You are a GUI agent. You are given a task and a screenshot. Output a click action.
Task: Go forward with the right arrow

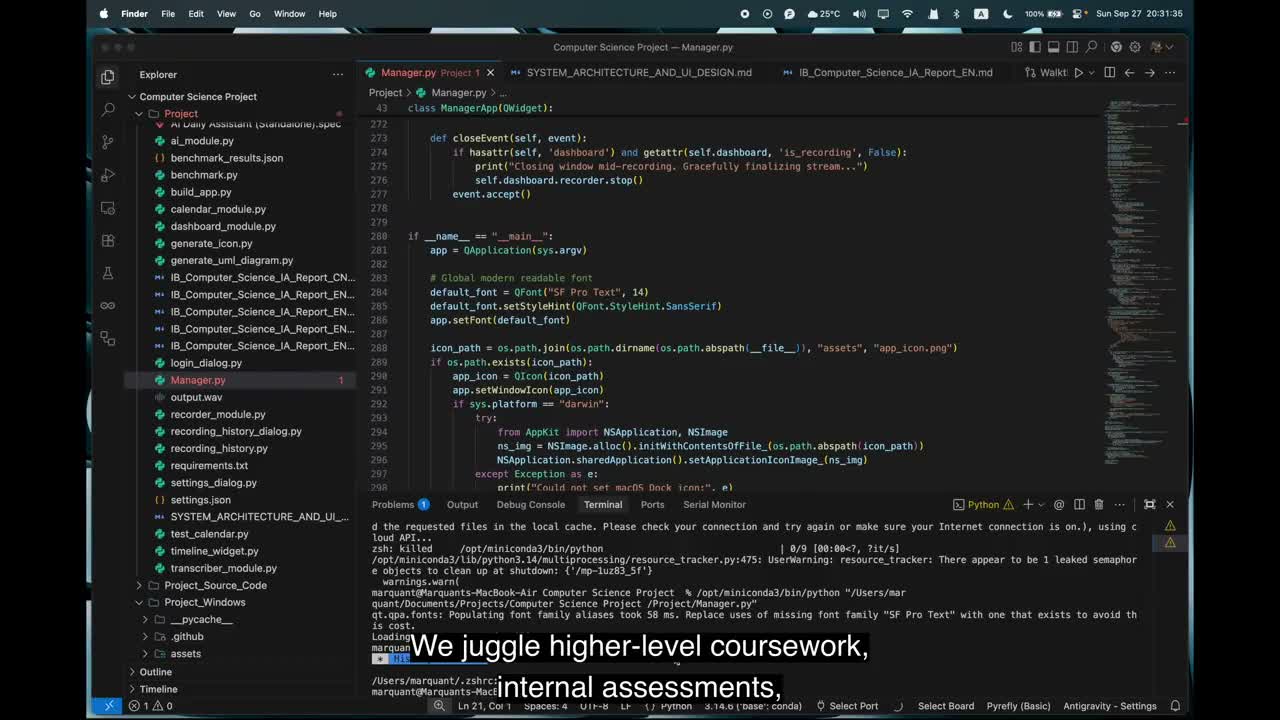pos(1149,72)
